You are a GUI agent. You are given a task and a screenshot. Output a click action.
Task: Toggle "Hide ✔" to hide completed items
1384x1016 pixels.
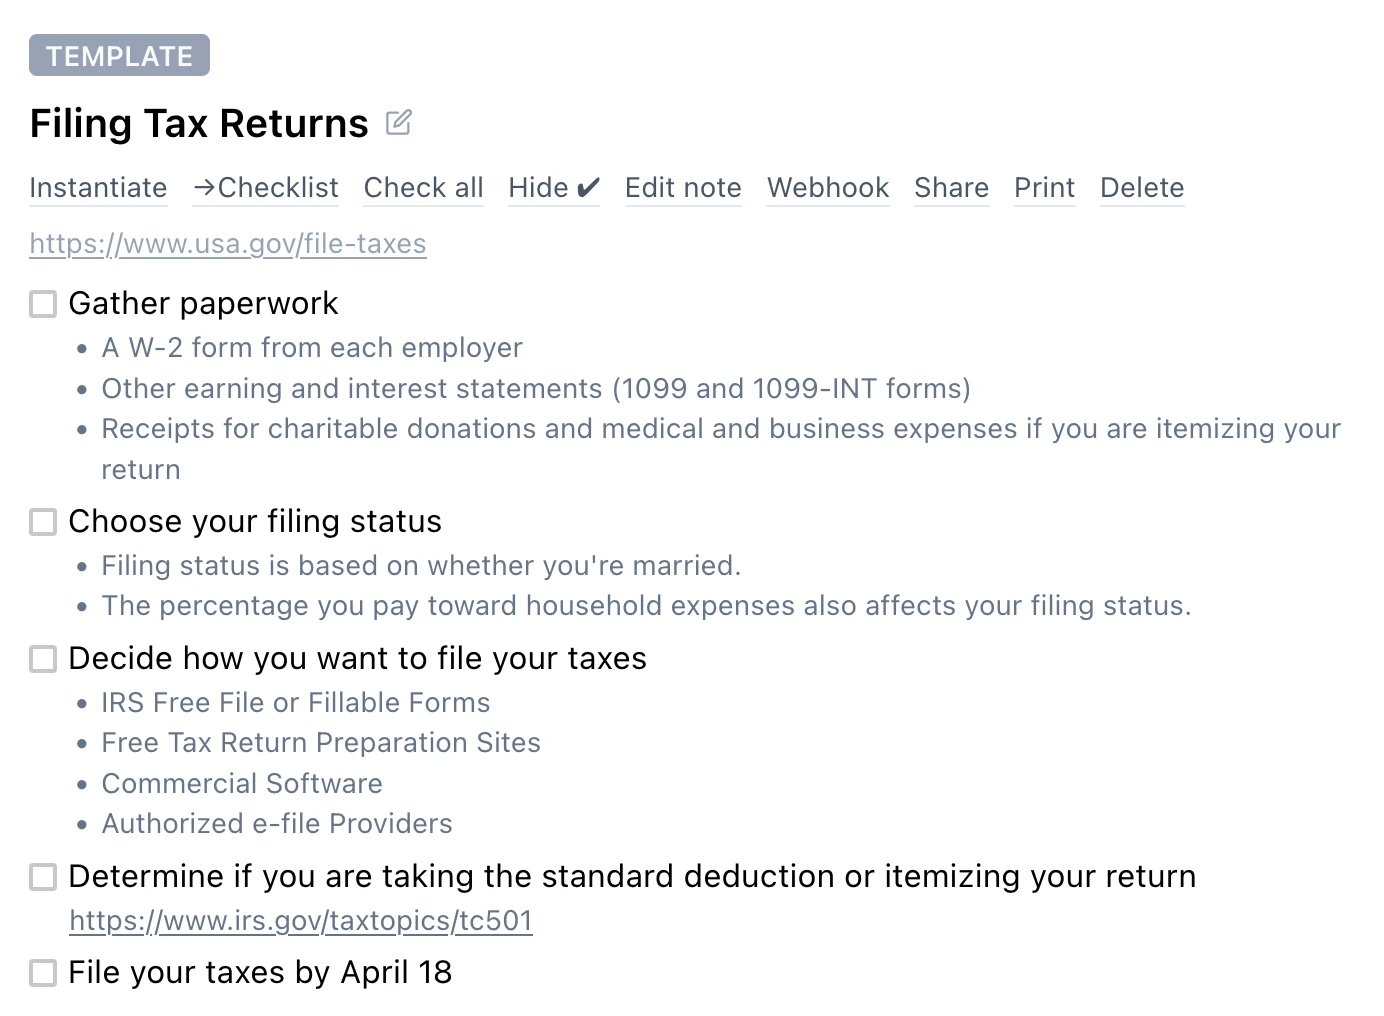pyautogui.click(x=553, y=188)
